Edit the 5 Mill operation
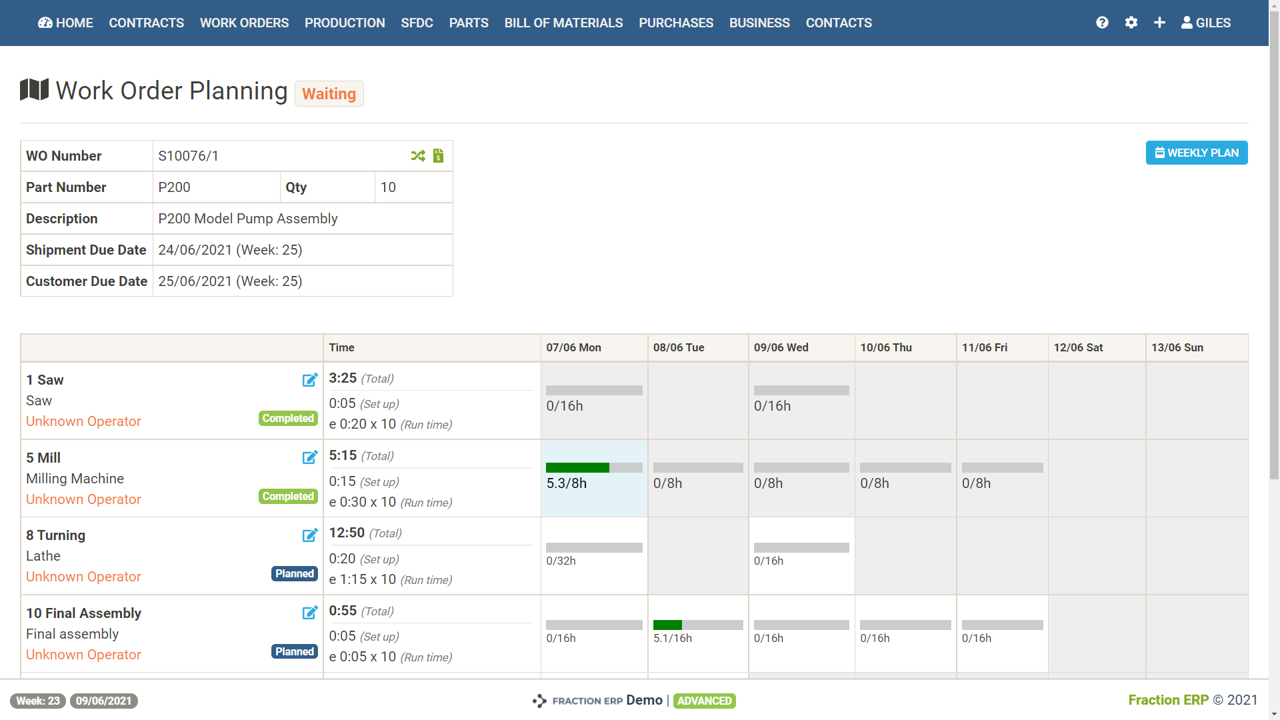This screenshot has width=1280, height=720. click(x=310, y=457)
